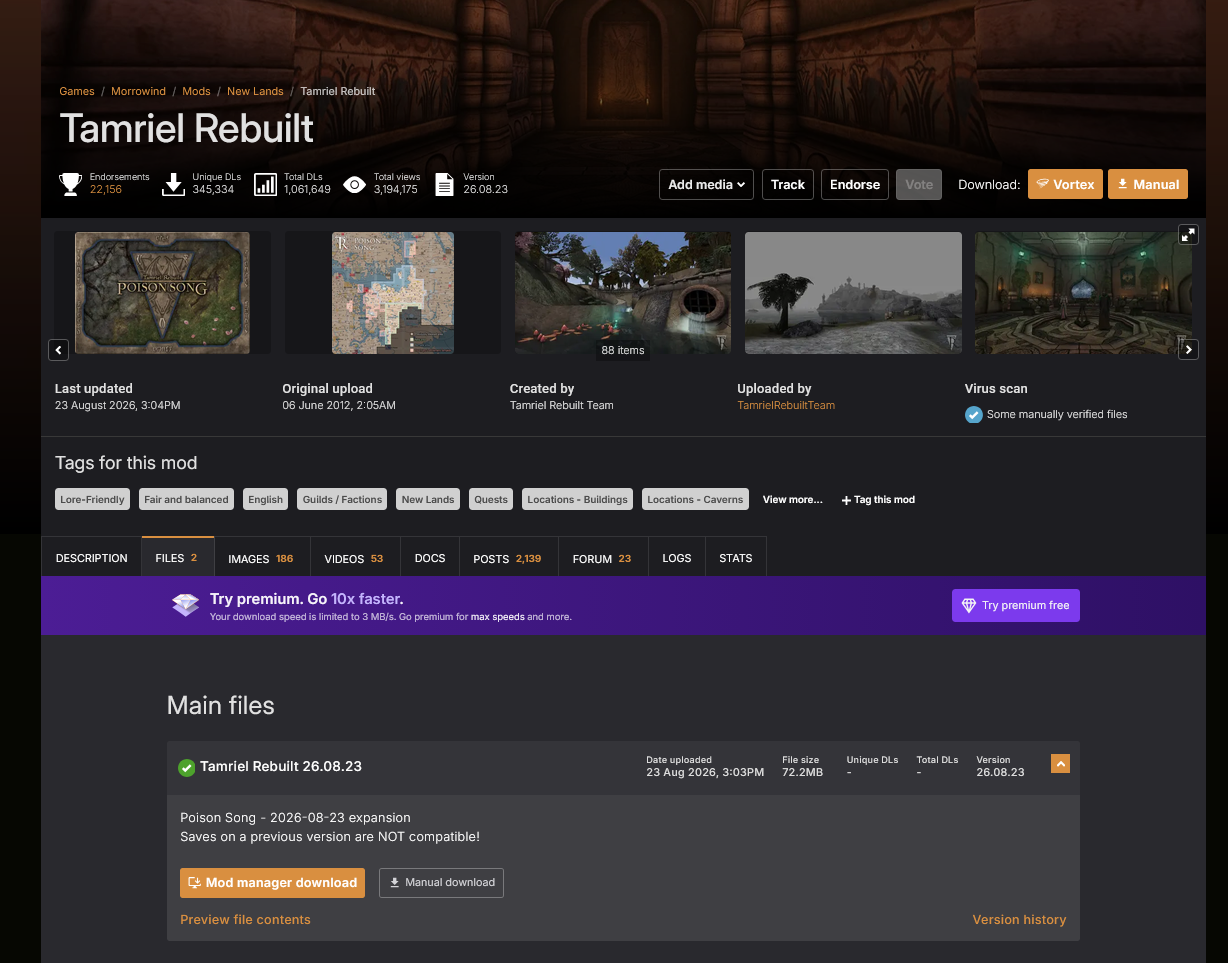Click the Fair and balanced tag
This screenshot has height=963, width=1228.
[x=186, y=499]
